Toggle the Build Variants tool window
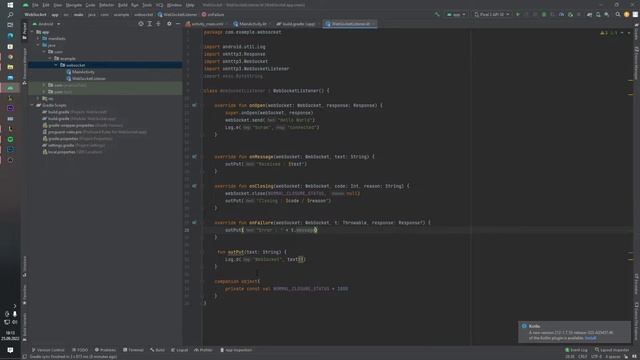The height and width of the screenshot is (360, 640). coord(24,327)
